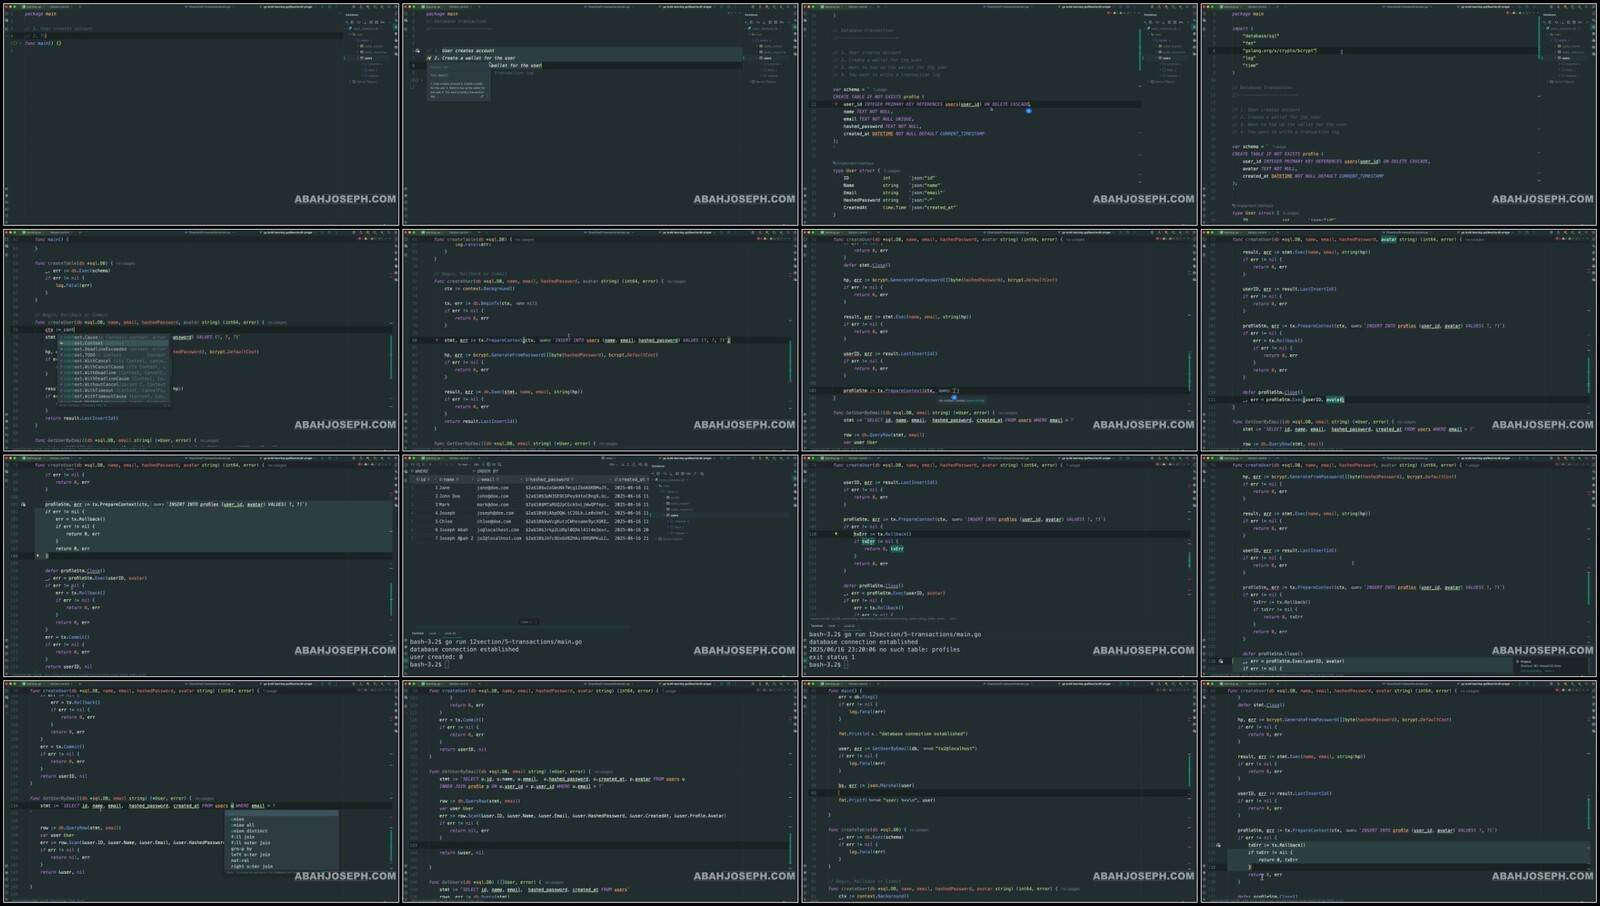1600x906 pixels.
Task: Select the 'Joseph Abah 2' row in users table
Action: click(455, 537)
